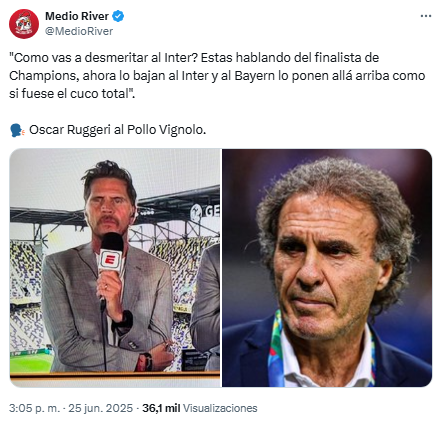Click the "25 jun. 2025" date
441x421 pixels.
click(x=100, y=408)
